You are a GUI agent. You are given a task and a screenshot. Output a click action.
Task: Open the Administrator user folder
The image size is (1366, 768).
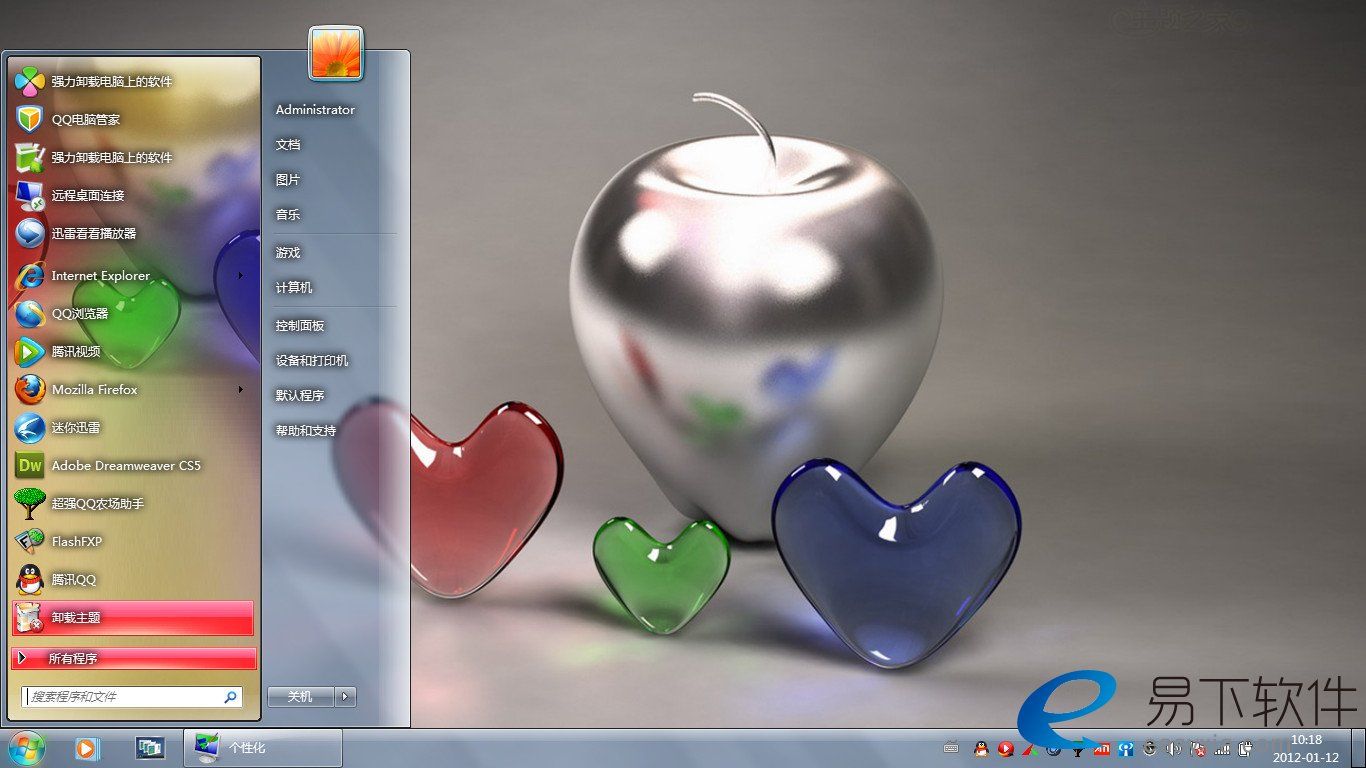point(315,110)
